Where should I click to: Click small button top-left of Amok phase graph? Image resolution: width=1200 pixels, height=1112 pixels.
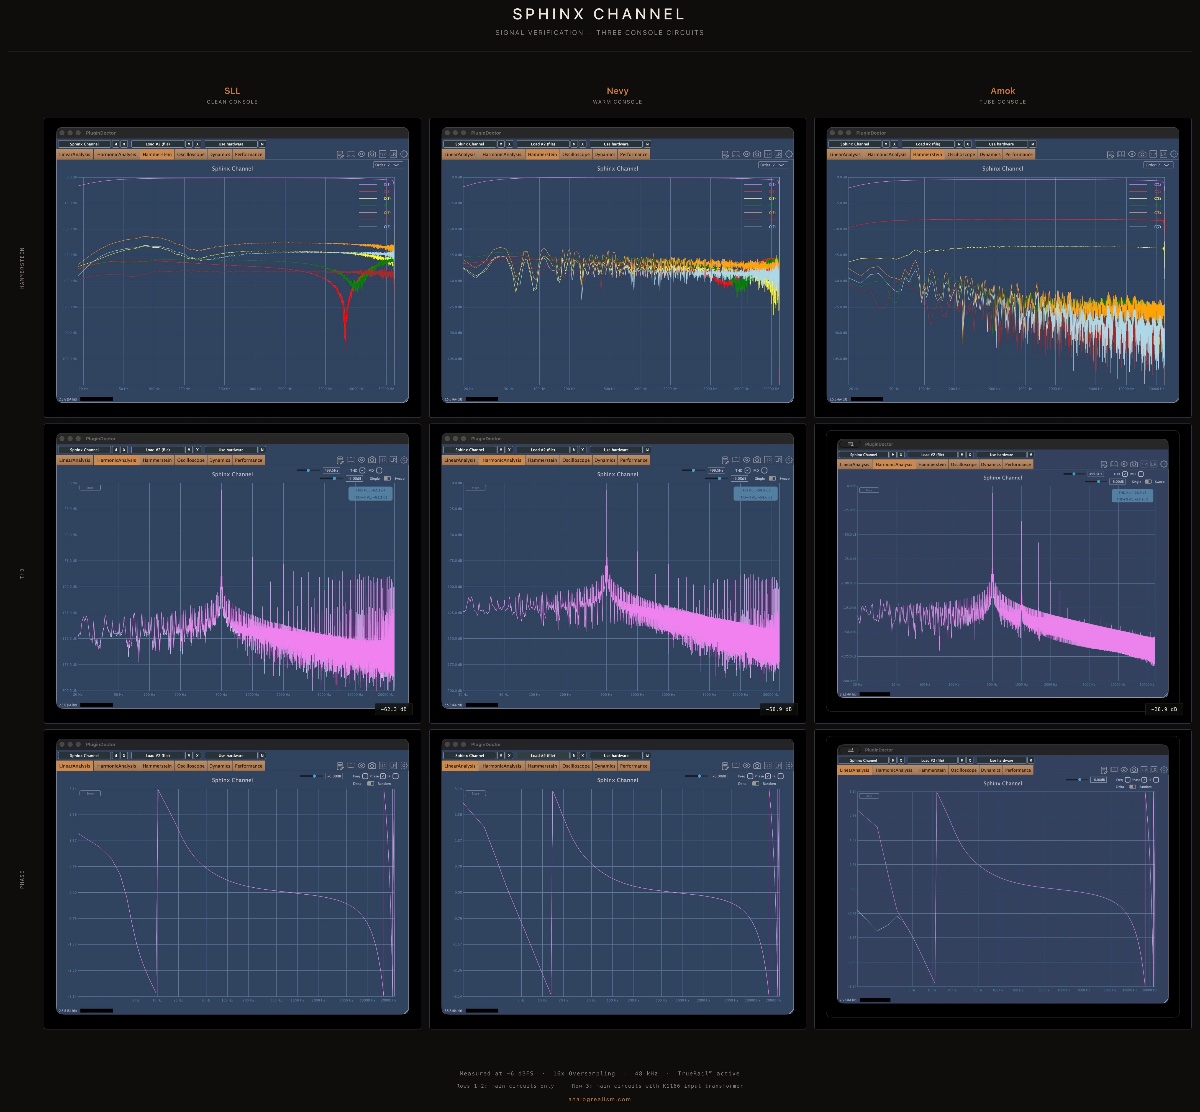pyautogui.click(x=868, y=796)
